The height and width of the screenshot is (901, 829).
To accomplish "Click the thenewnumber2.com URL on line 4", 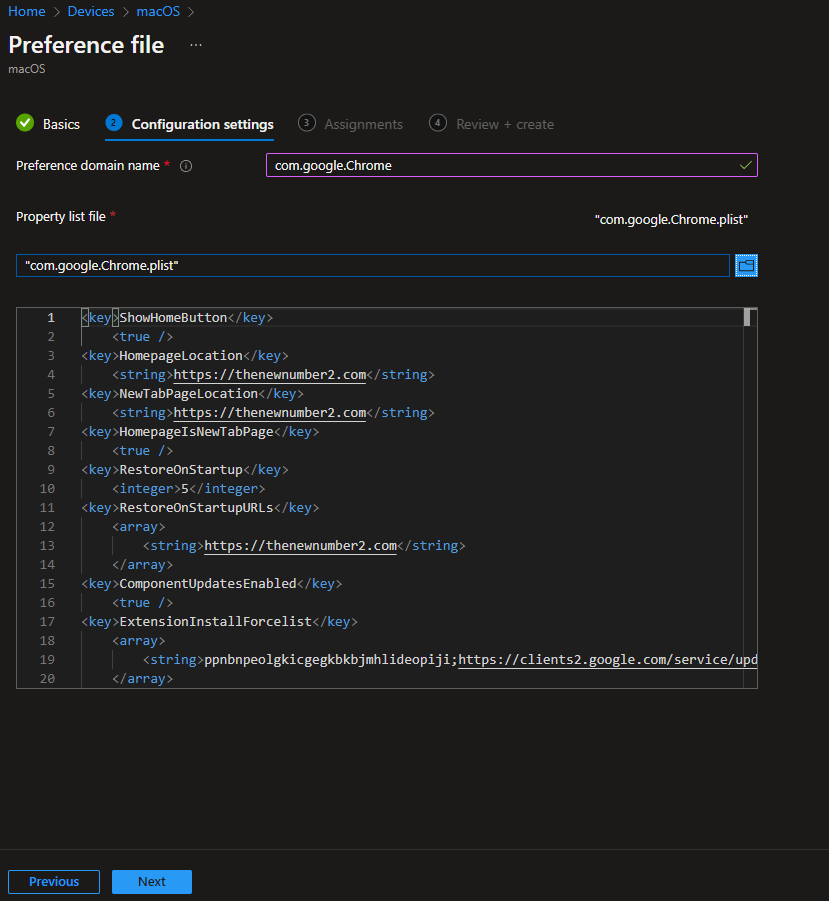I will point(269,375).
